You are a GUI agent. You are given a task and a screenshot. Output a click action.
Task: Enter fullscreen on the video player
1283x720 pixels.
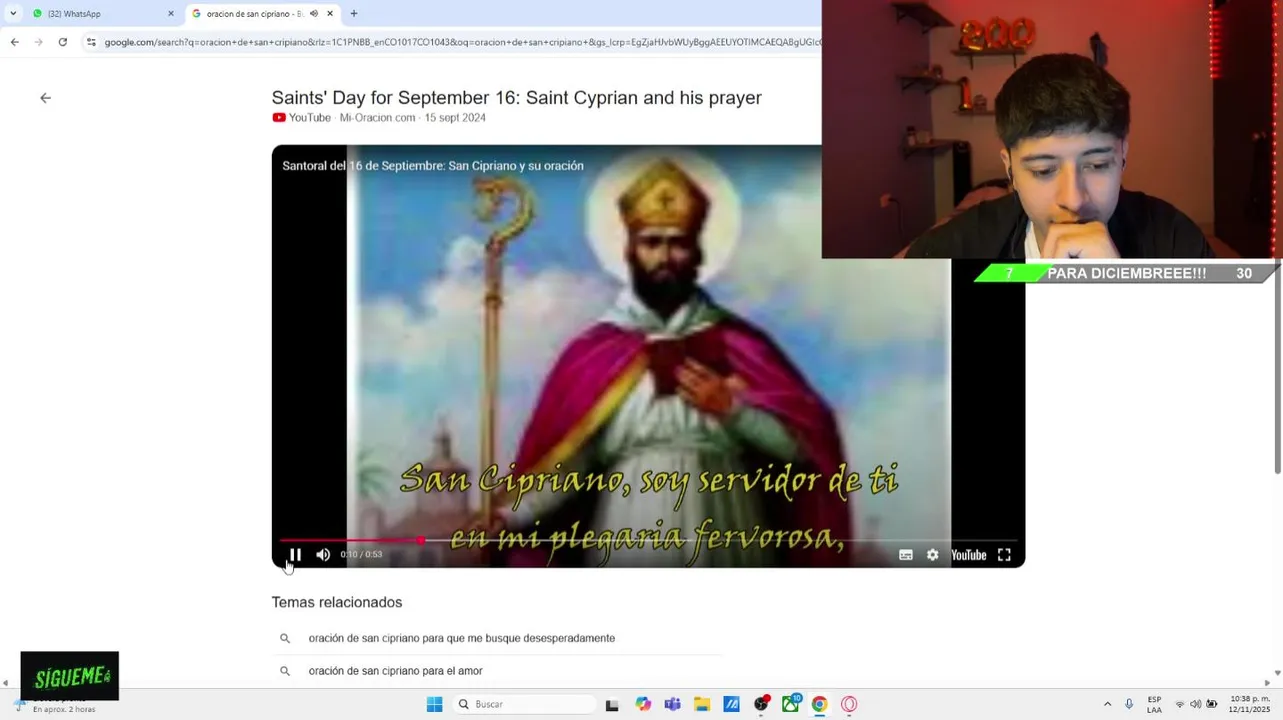click(x=1004, y=555)
